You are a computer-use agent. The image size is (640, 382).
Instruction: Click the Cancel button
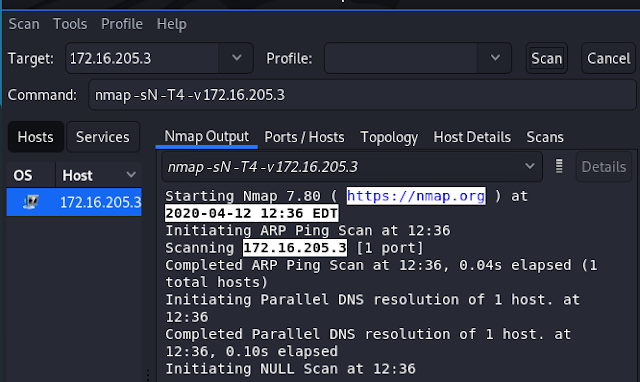tap(608, 58)
